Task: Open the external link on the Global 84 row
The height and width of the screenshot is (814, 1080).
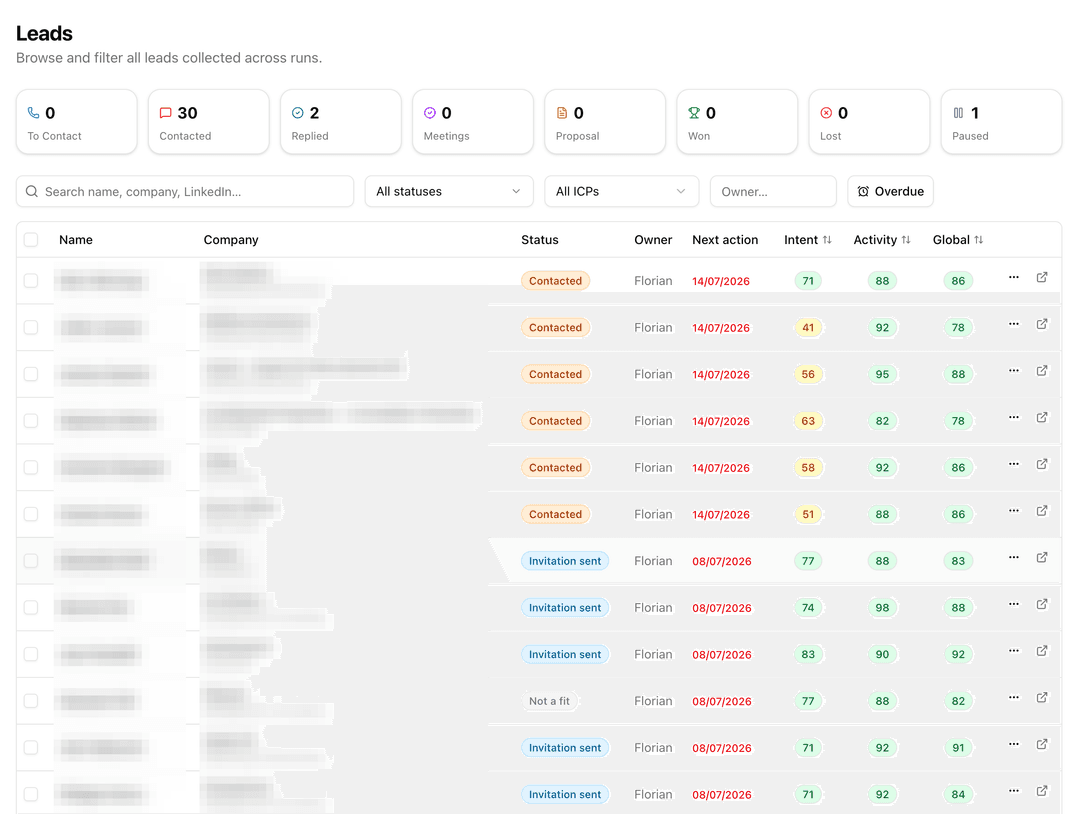Action: pyautogui.click(x=1042, y=791)
